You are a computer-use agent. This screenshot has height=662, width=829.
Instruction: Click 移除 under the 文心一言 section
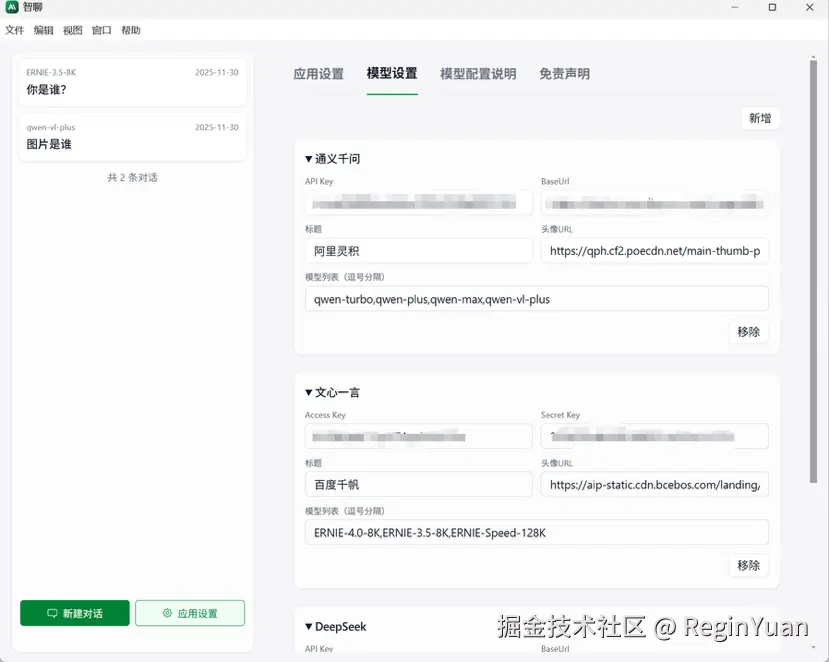click(748, 565)
